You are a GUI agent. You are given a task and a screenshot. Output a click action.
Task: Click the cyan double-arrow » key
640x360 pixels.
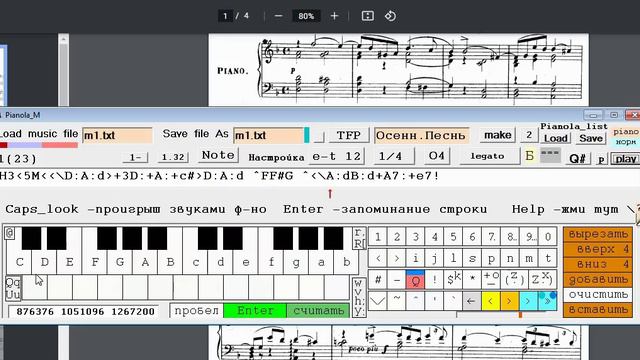[547, 301]
